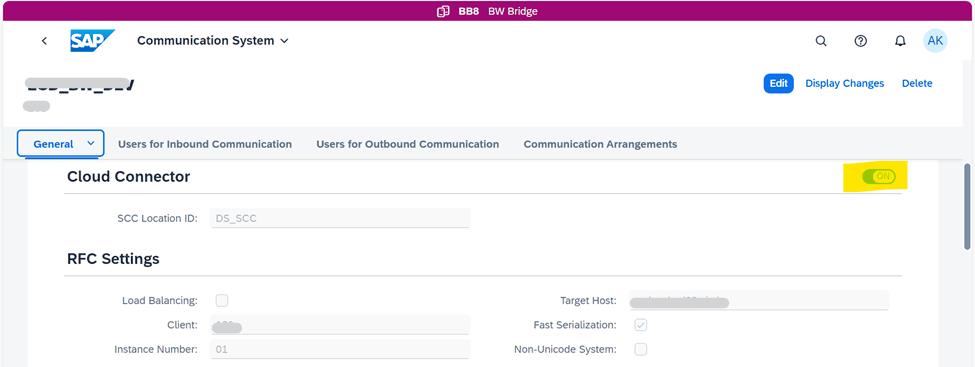Switch to Users for Outbound Communication tab

[x=407, y=144]
